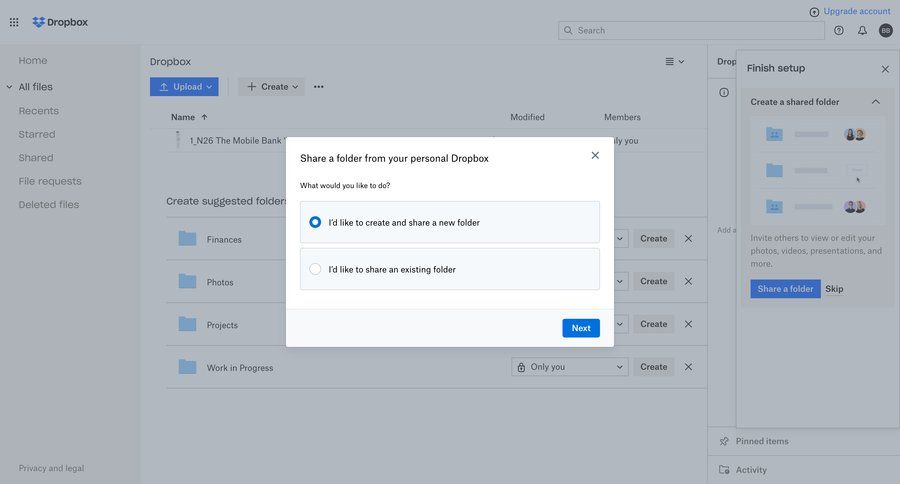
Task: Click the Projects folder icon
Action: (187, 324)
